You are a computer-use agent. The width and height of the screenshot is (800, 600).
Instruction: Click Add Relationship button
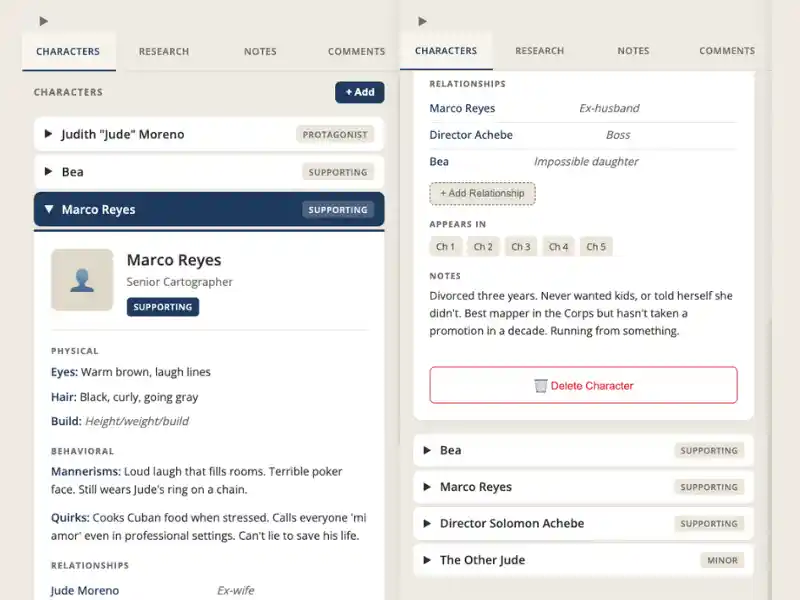482,193
